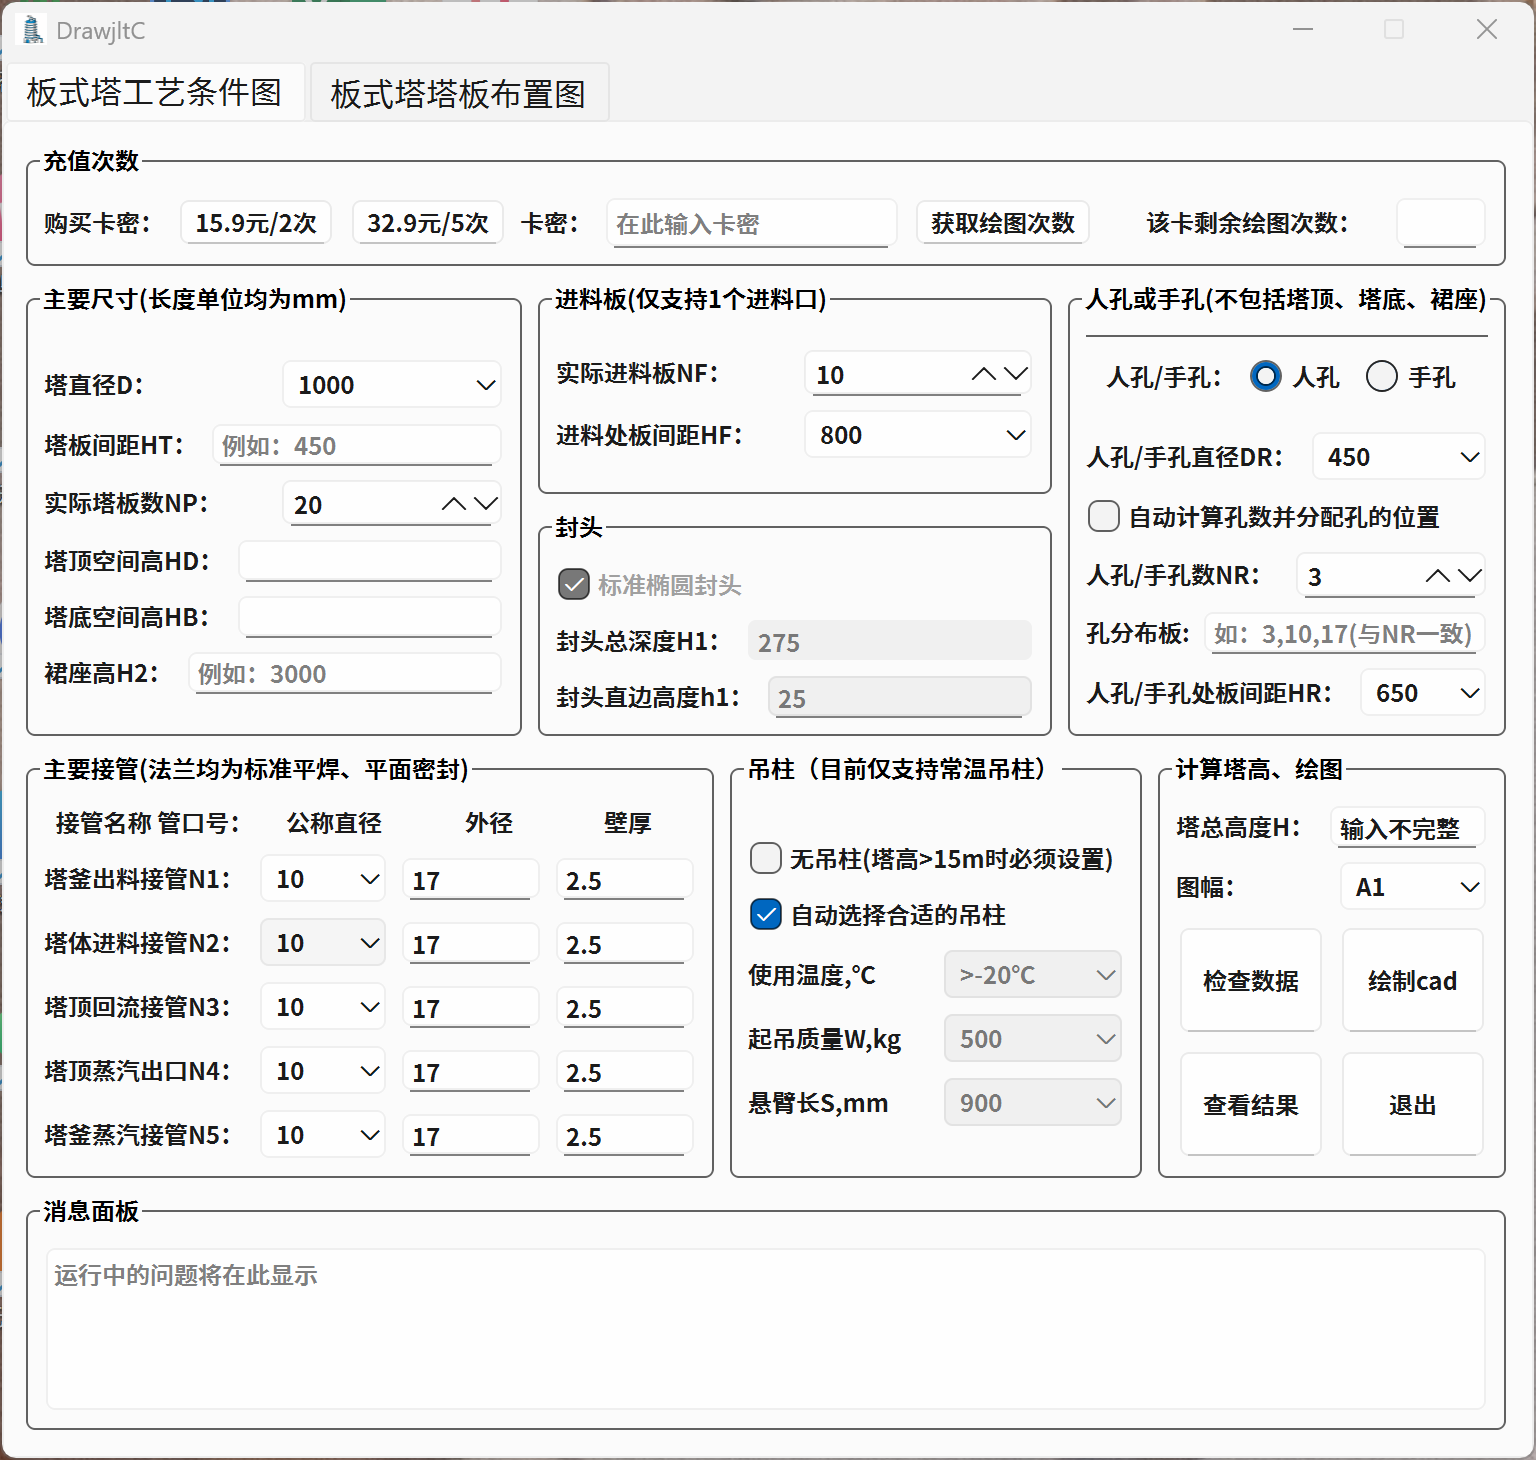The width and height of the screenshot is (1536, 1460).
Task: Open the 人孔/手孔处板间距HR dropdown
Action: click(1423, 693)
